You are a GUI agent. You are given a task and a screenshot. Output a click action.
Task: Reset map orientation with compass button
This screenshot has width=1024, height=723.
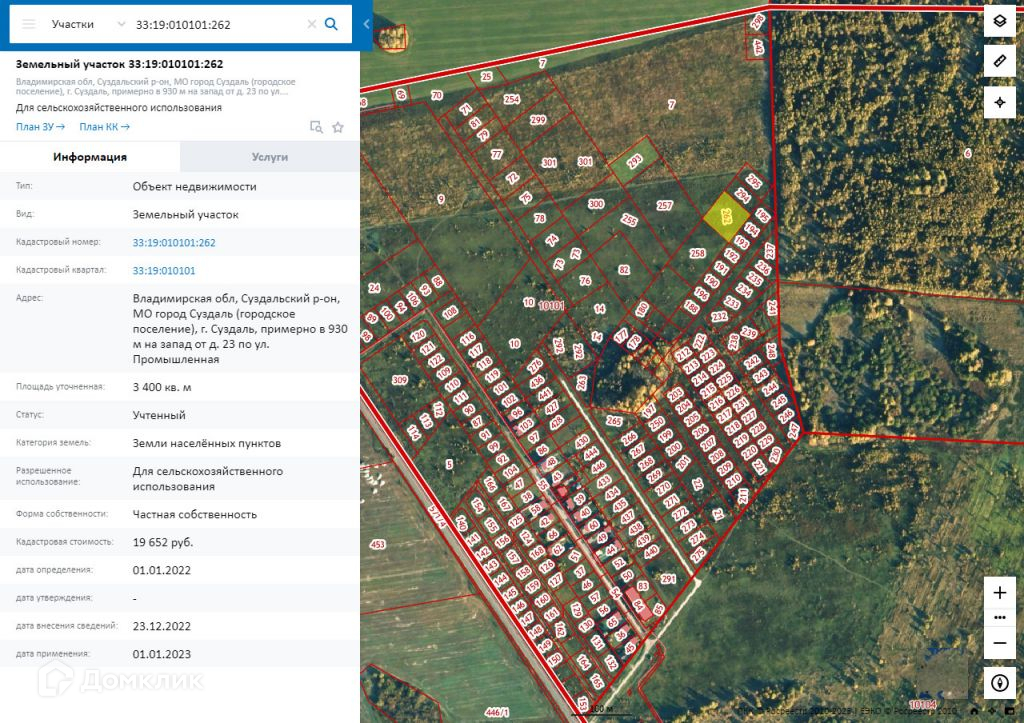coord(1000,683)
